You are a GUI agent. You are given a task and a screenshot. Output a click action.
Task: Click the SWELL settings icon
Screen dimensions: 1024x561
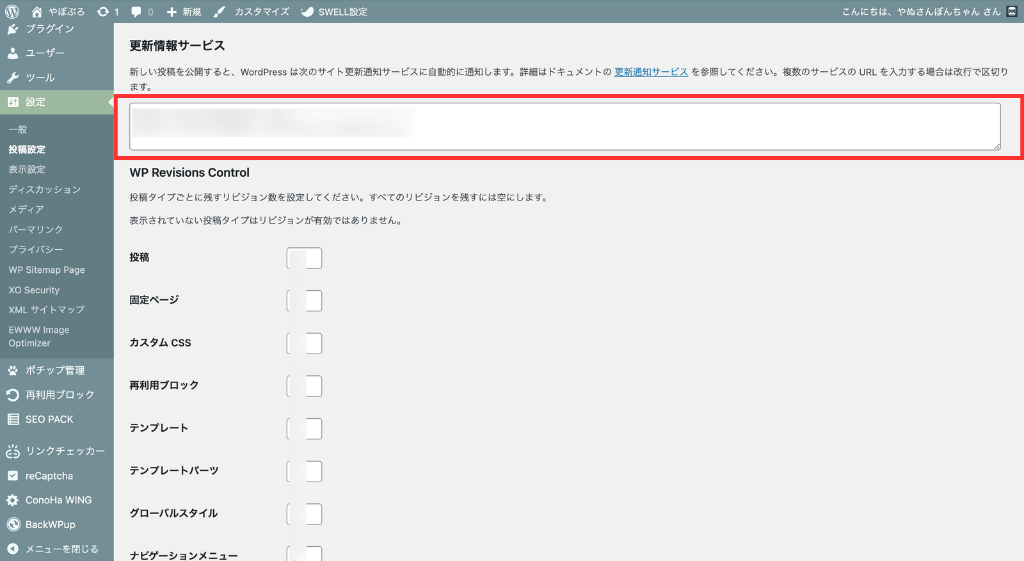pyautogui.click(x=307, y=12)
